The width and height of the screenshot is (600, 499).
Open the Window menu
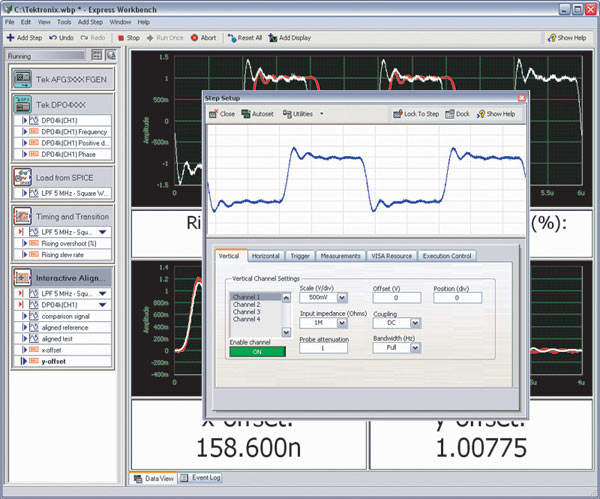click(x=120, y=22)
